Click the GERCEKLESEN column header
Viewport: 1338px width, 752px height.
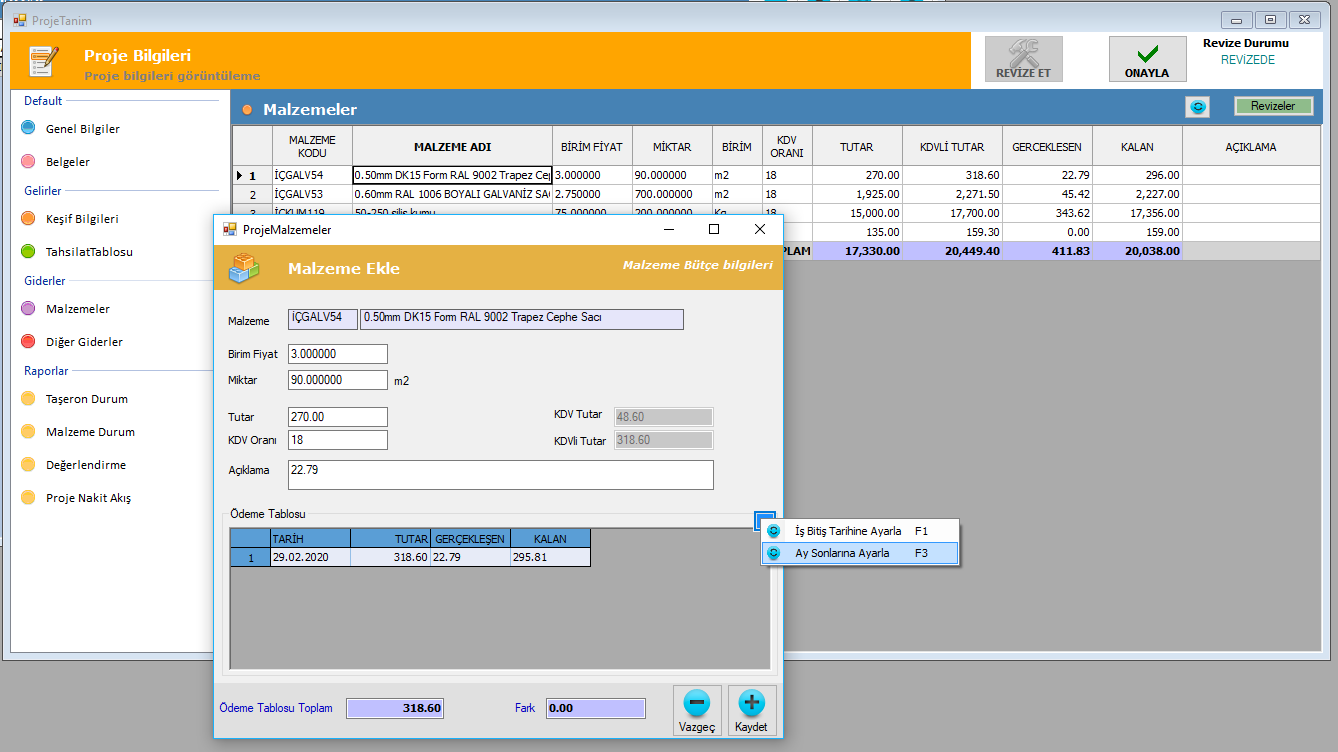[1047, 146]
